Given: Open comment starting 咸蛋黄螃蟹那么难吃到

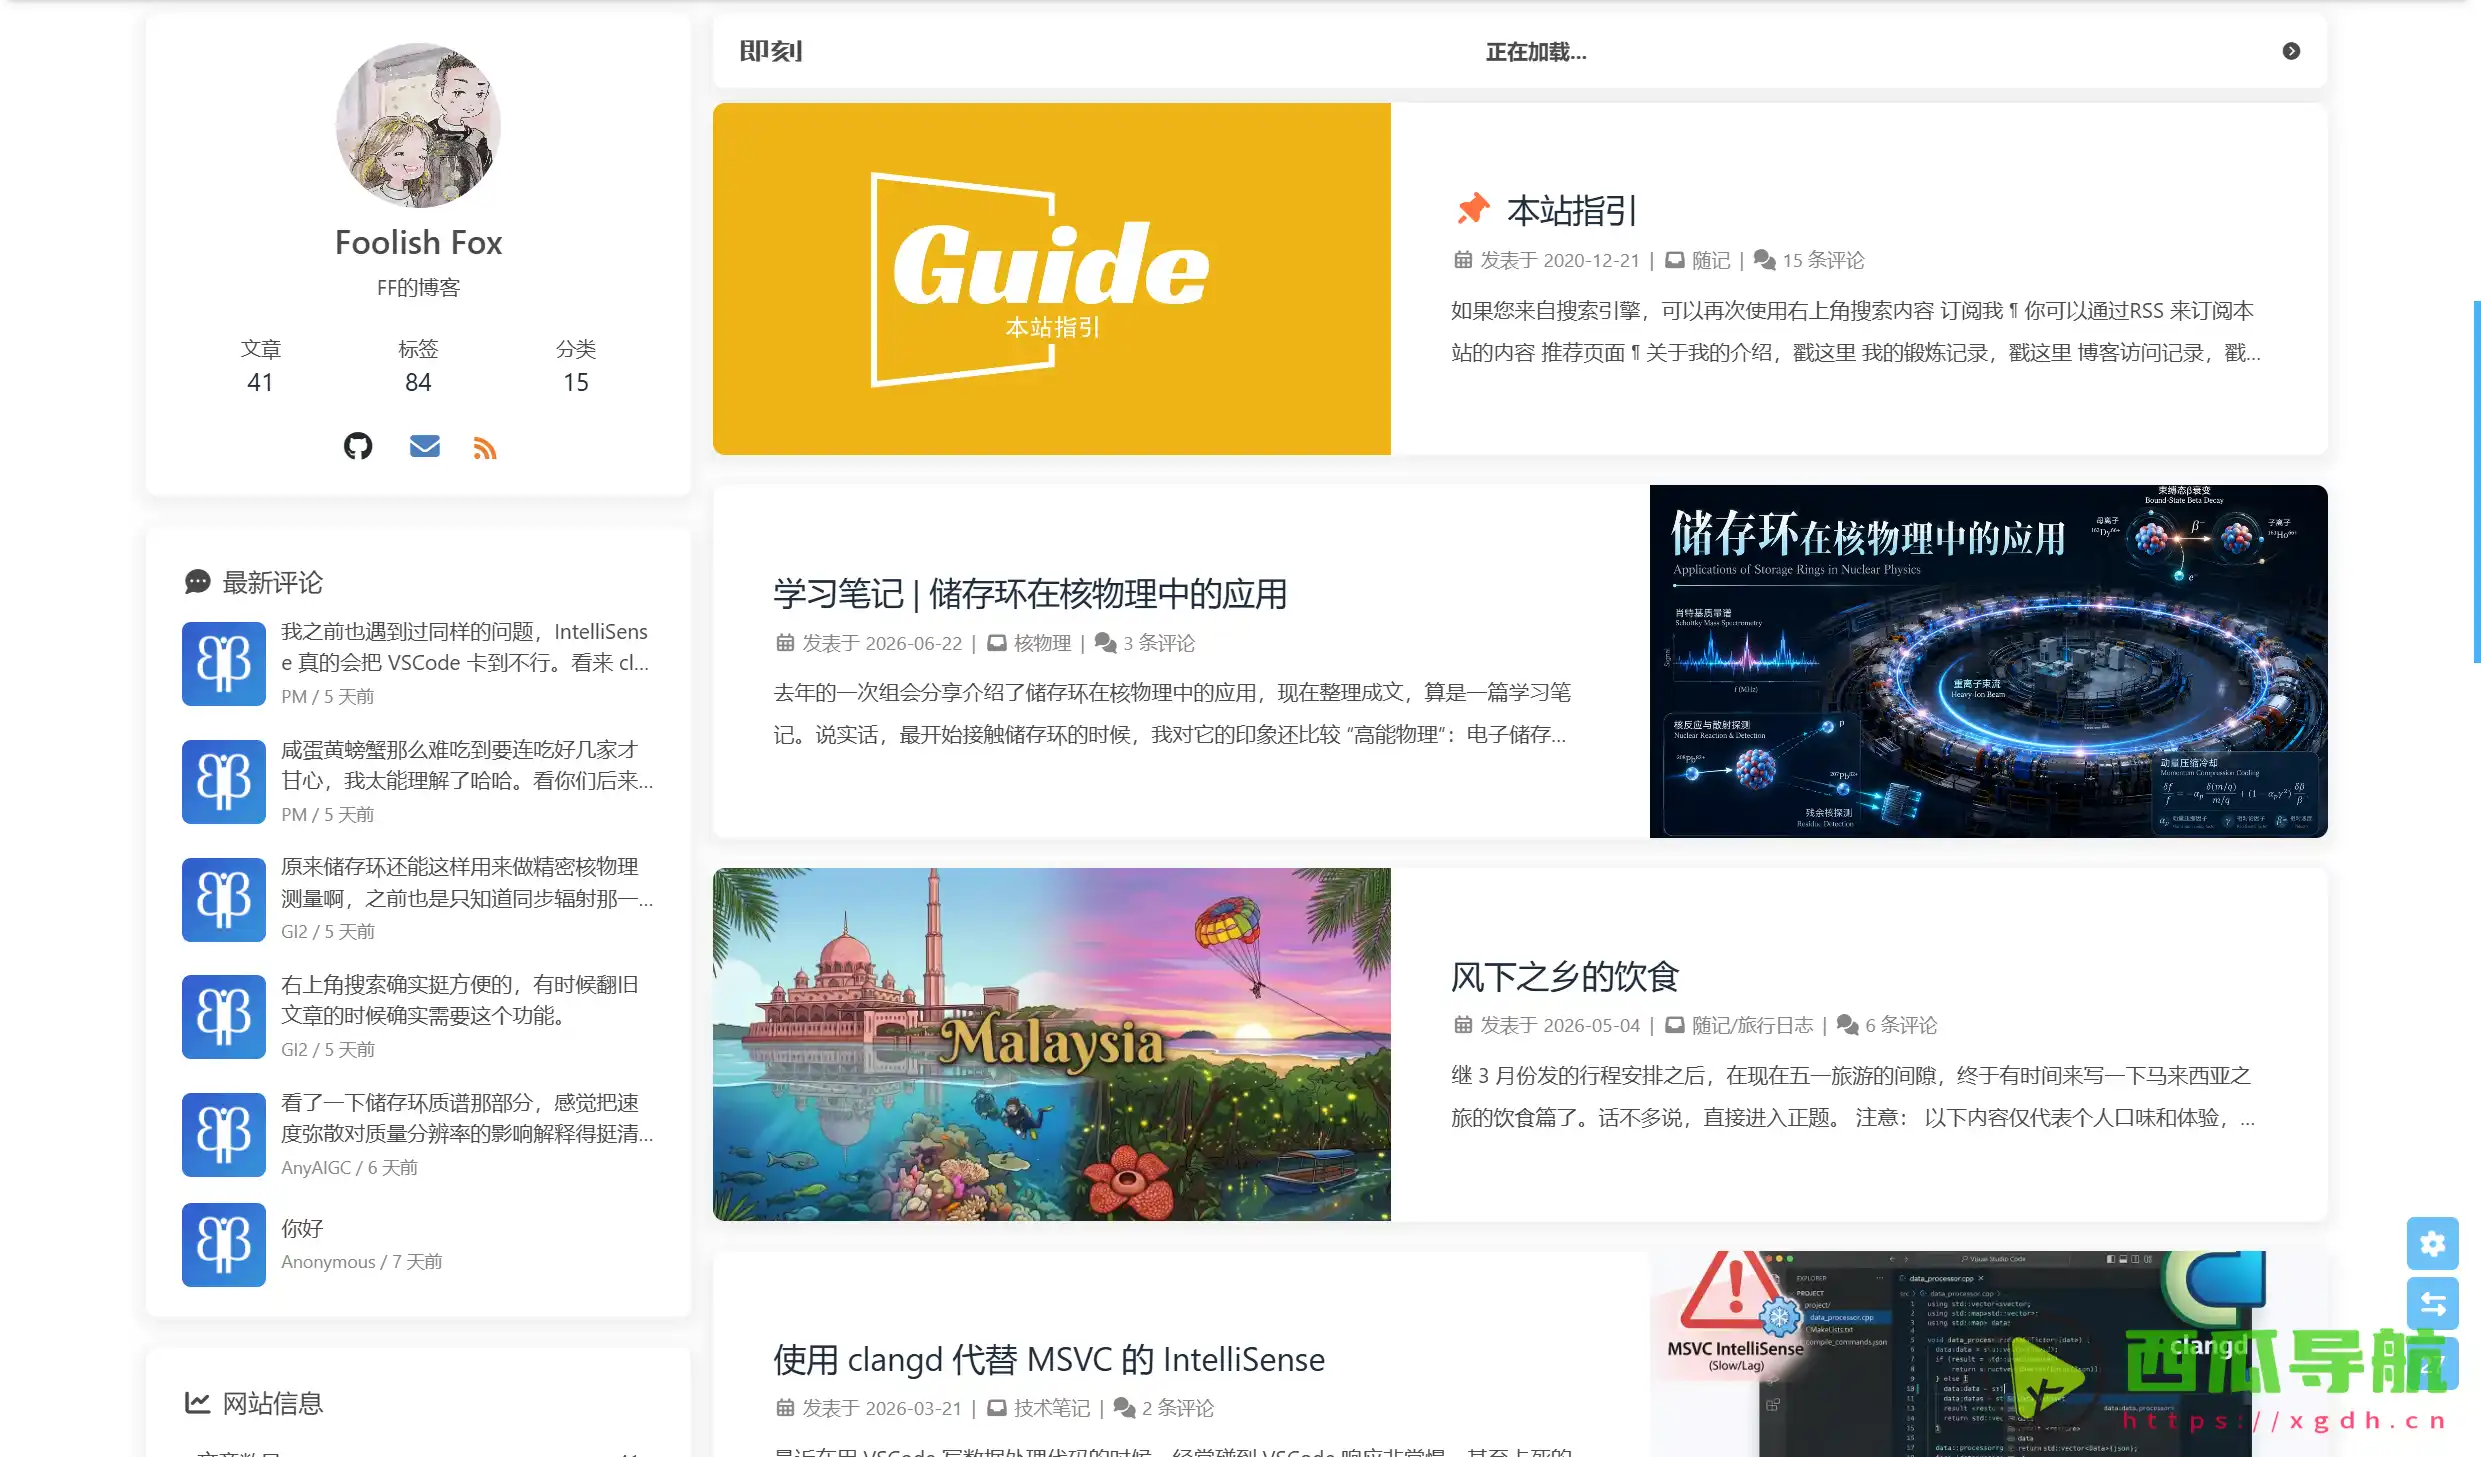Looking at the screenshot, I should pos(467,765).
